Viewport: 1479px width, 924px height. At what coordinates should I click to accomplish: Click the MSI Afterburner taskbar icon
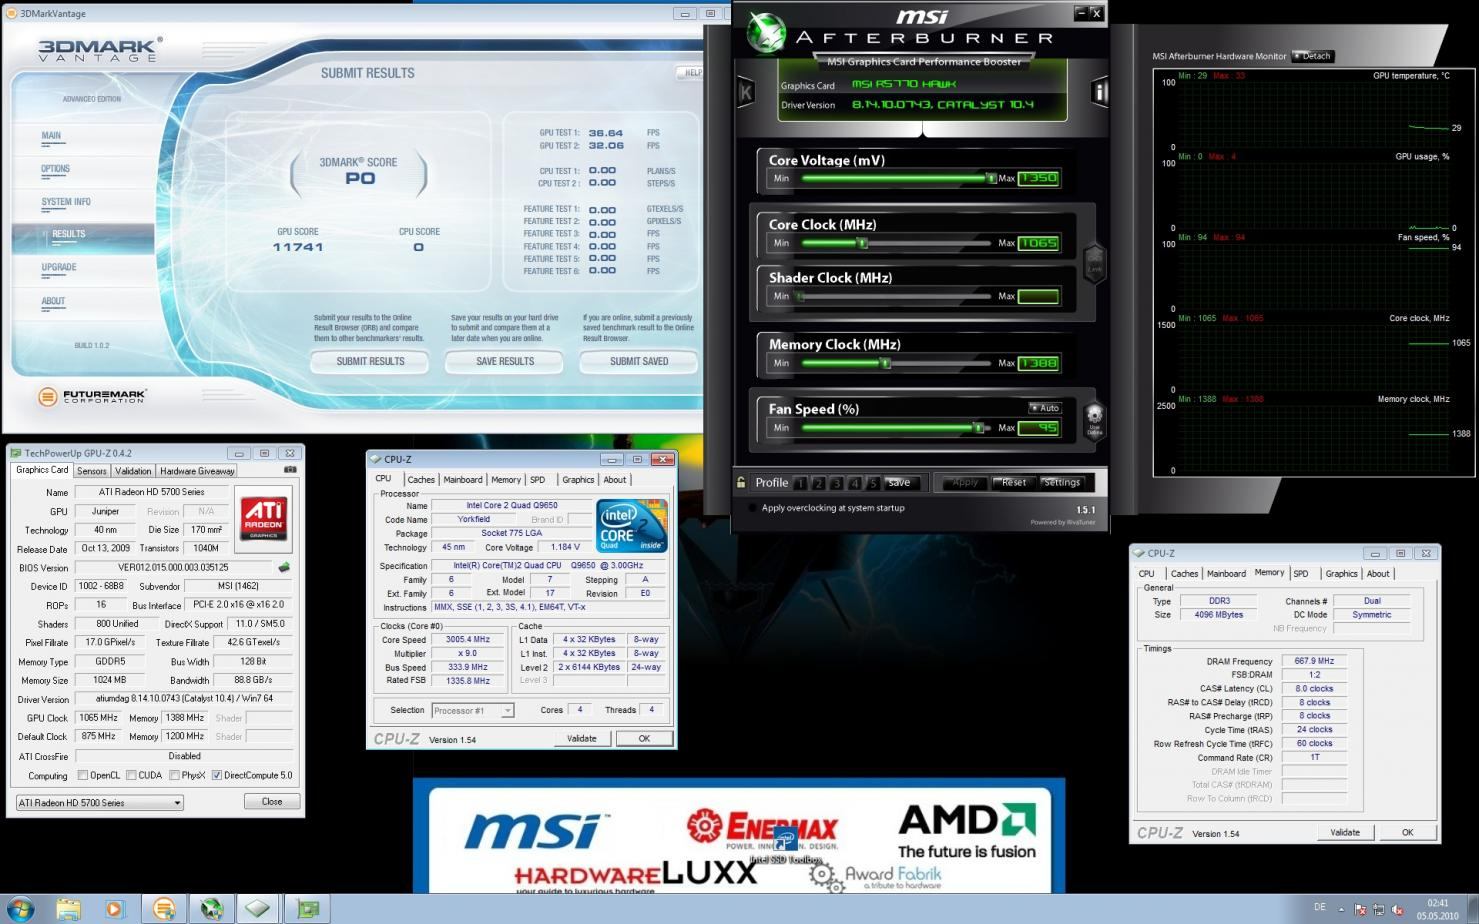211,909
